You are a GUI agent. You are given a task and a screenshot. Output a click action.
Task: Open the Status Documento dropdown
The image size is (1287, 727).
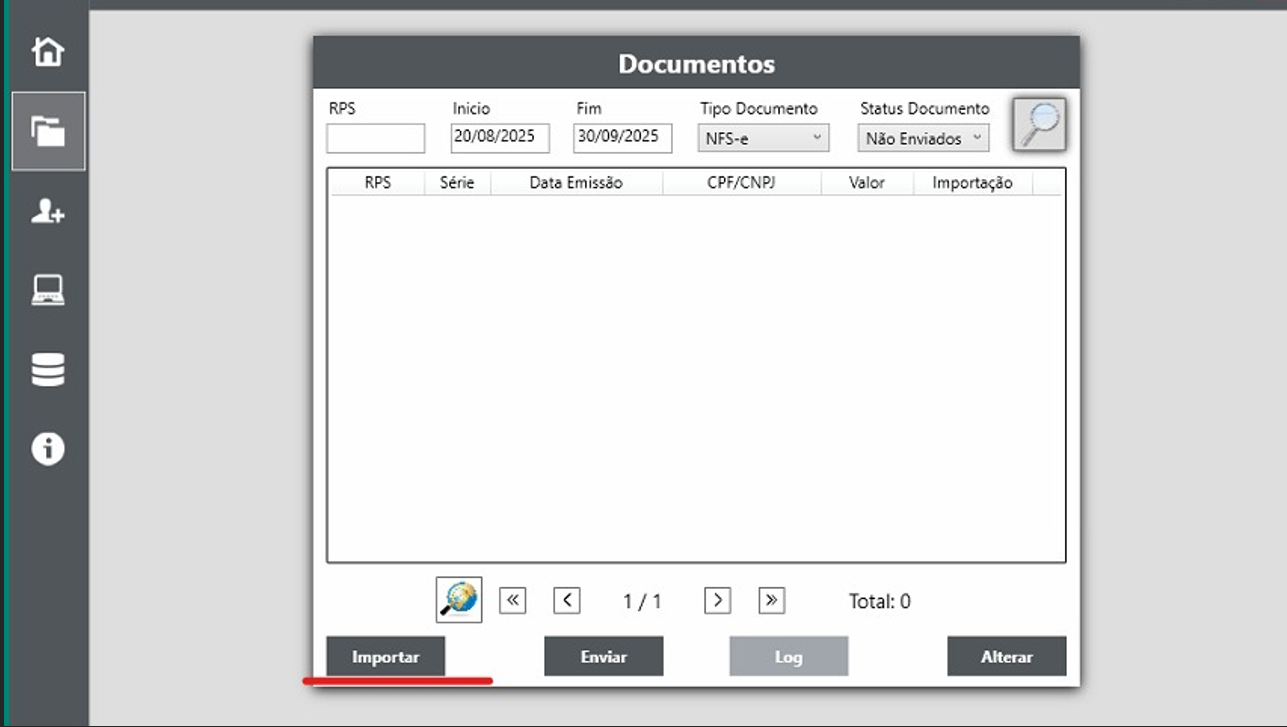pyautogui.click(x=923, y=139)
